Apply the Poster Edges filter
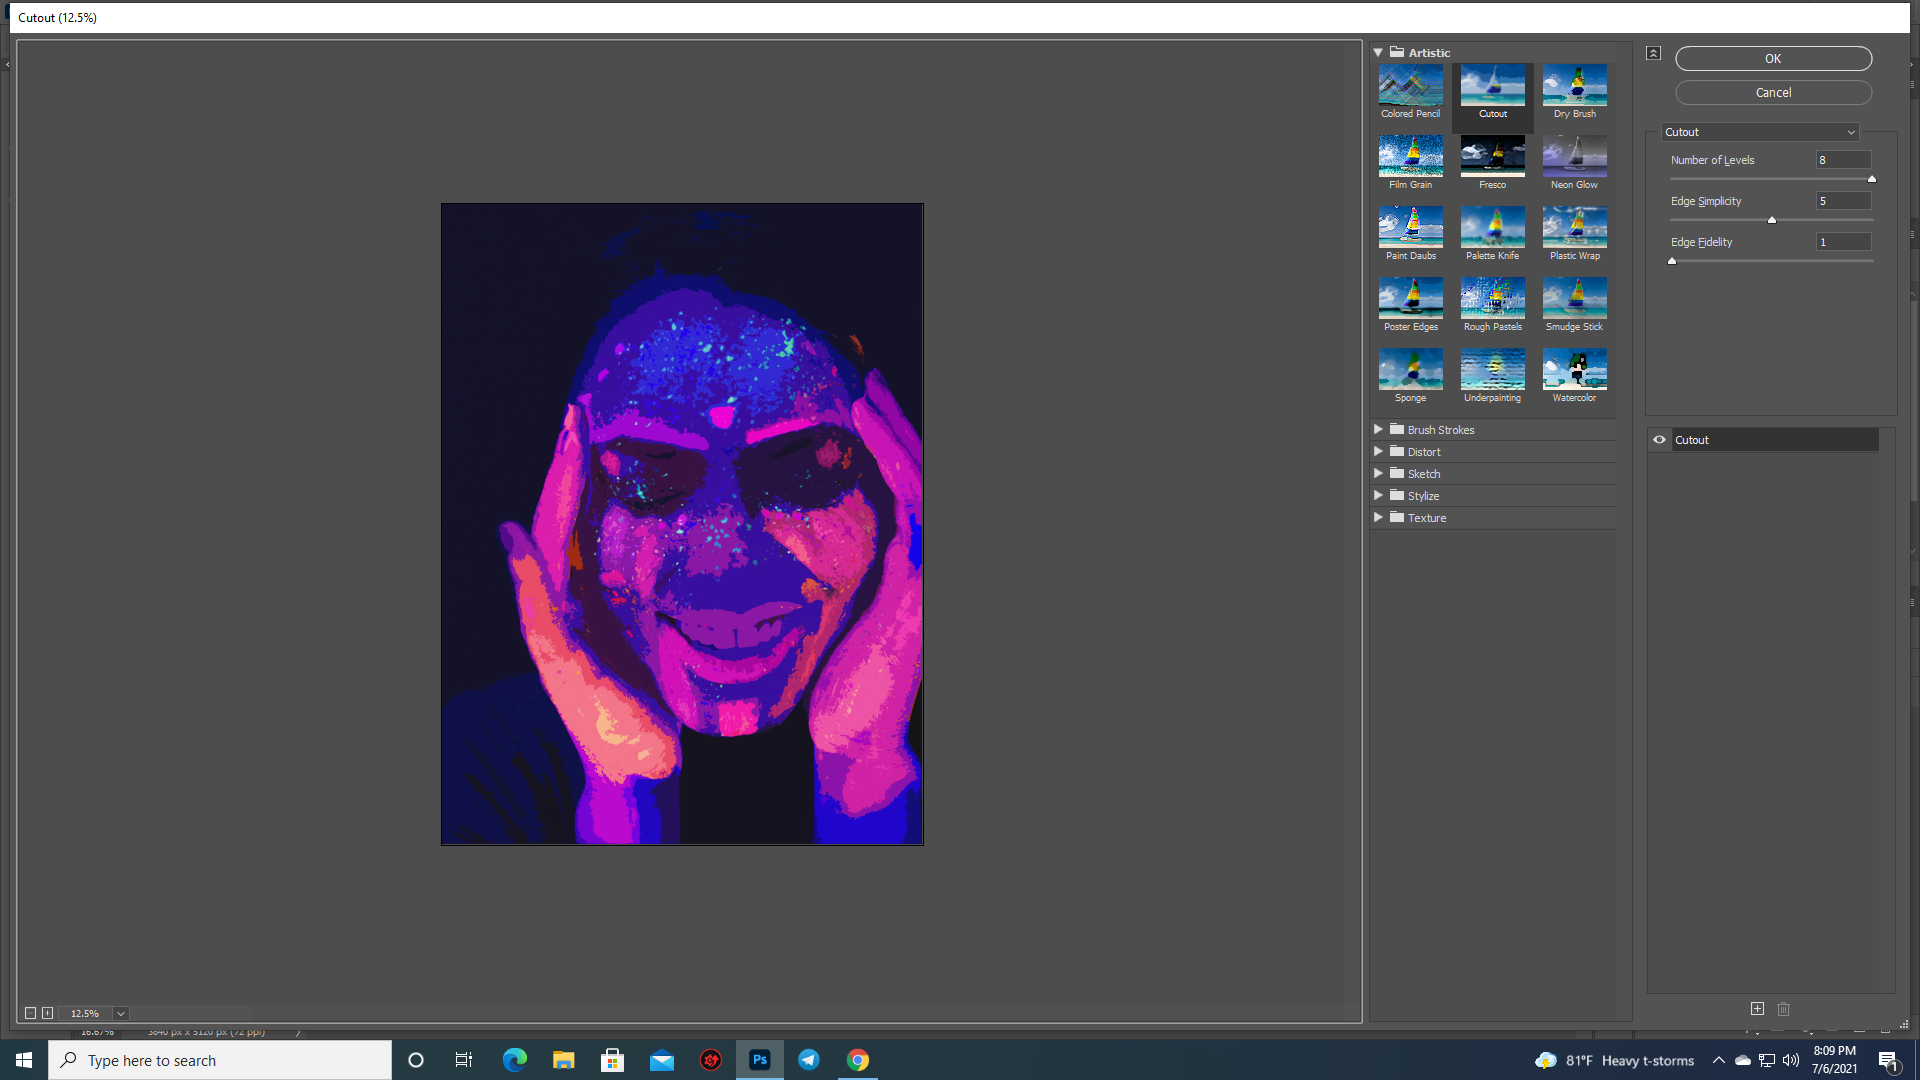Screen dimensions: 1920x1080 1410,299
